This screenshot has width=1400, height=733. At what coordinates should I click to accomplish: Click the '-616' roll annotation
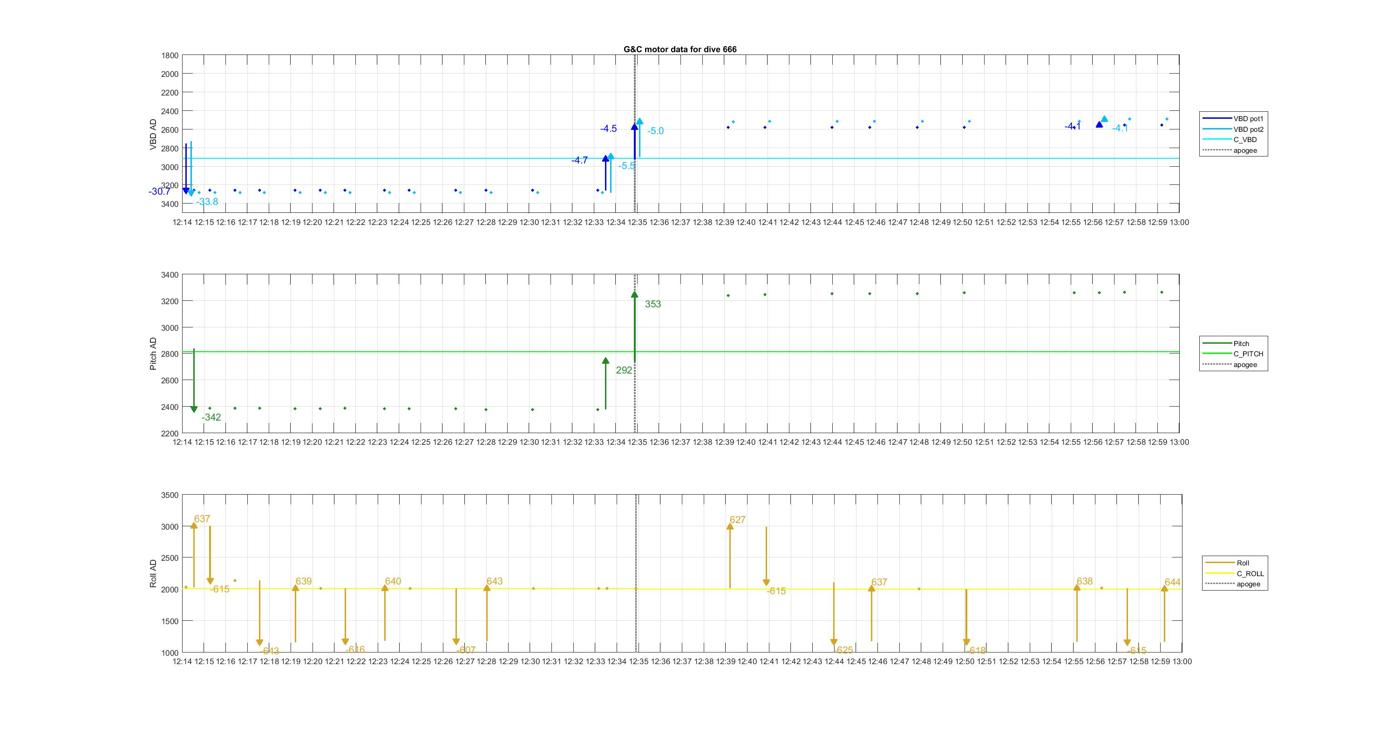(355, 650)
